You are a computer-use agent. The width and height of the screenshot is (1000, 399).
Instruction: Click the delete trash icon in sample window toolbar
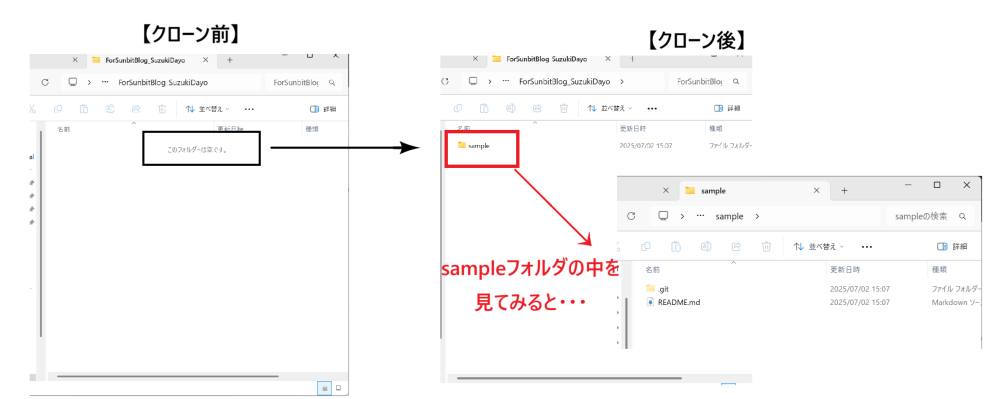[x=767, y=246]
